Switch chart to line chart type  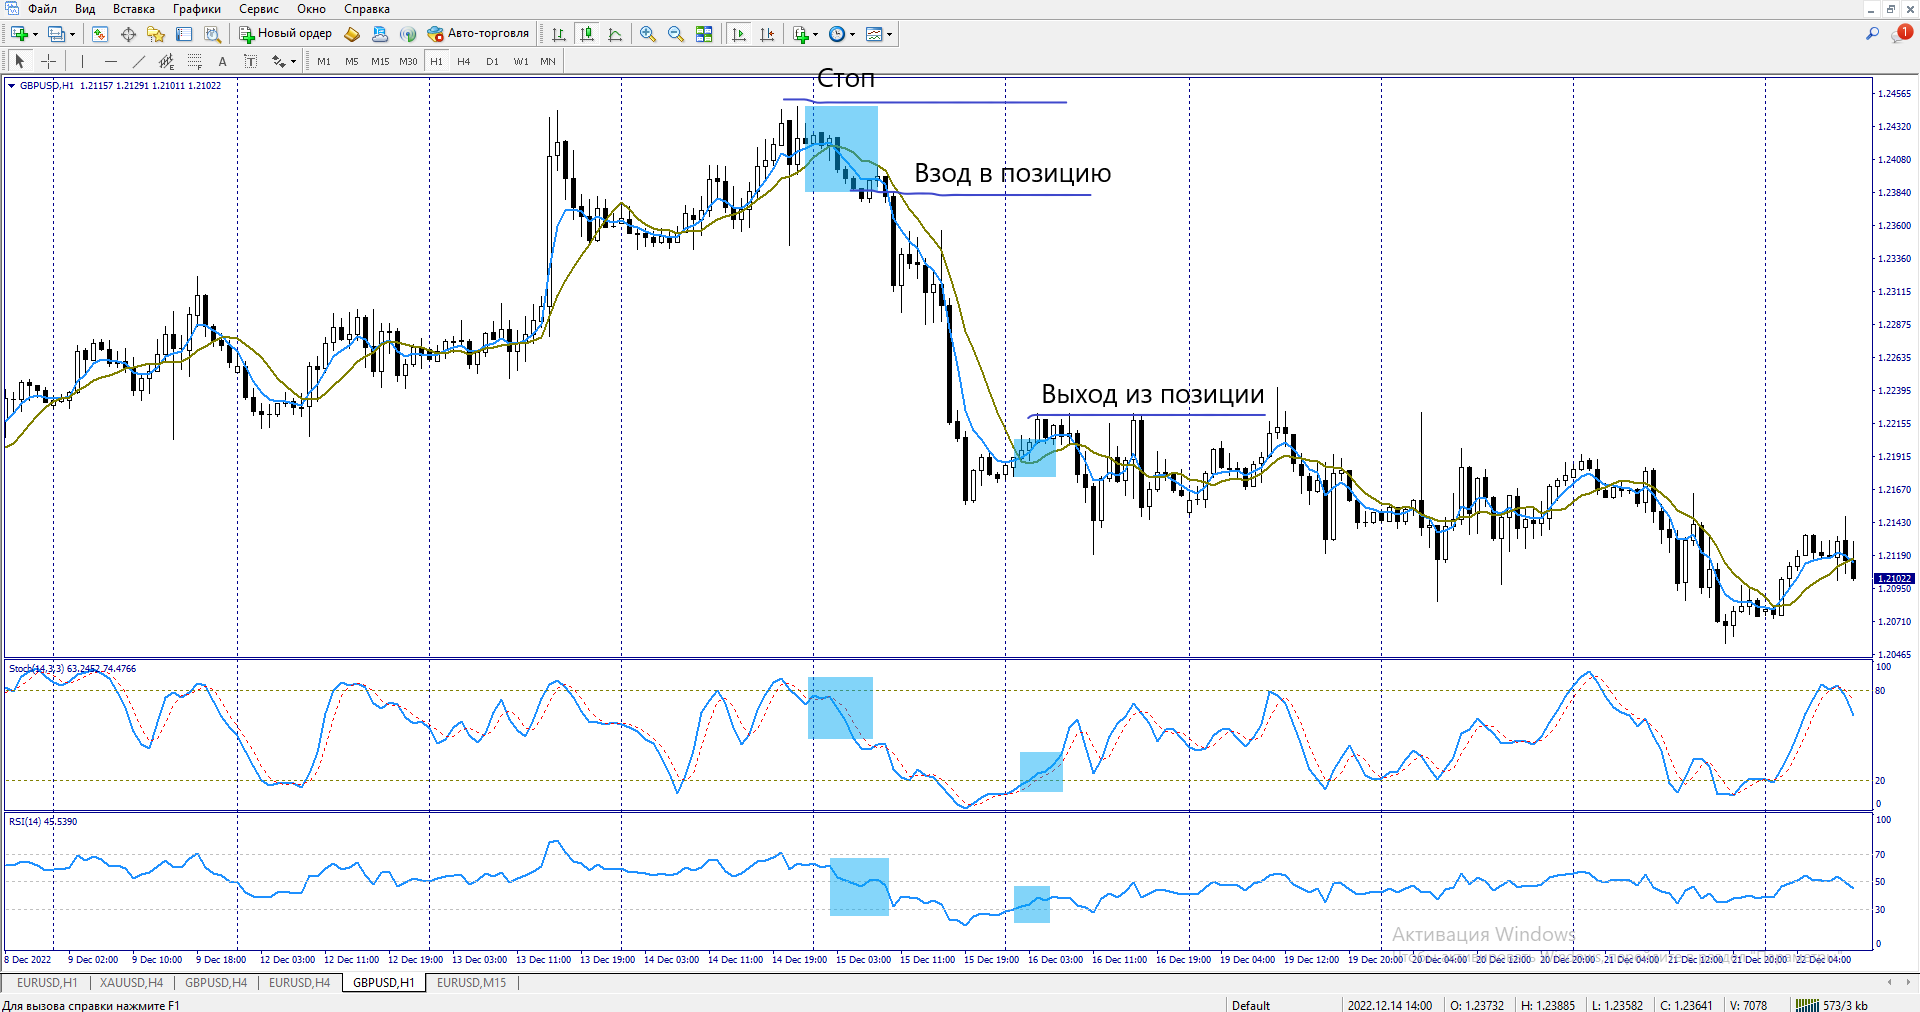[615, 34]
